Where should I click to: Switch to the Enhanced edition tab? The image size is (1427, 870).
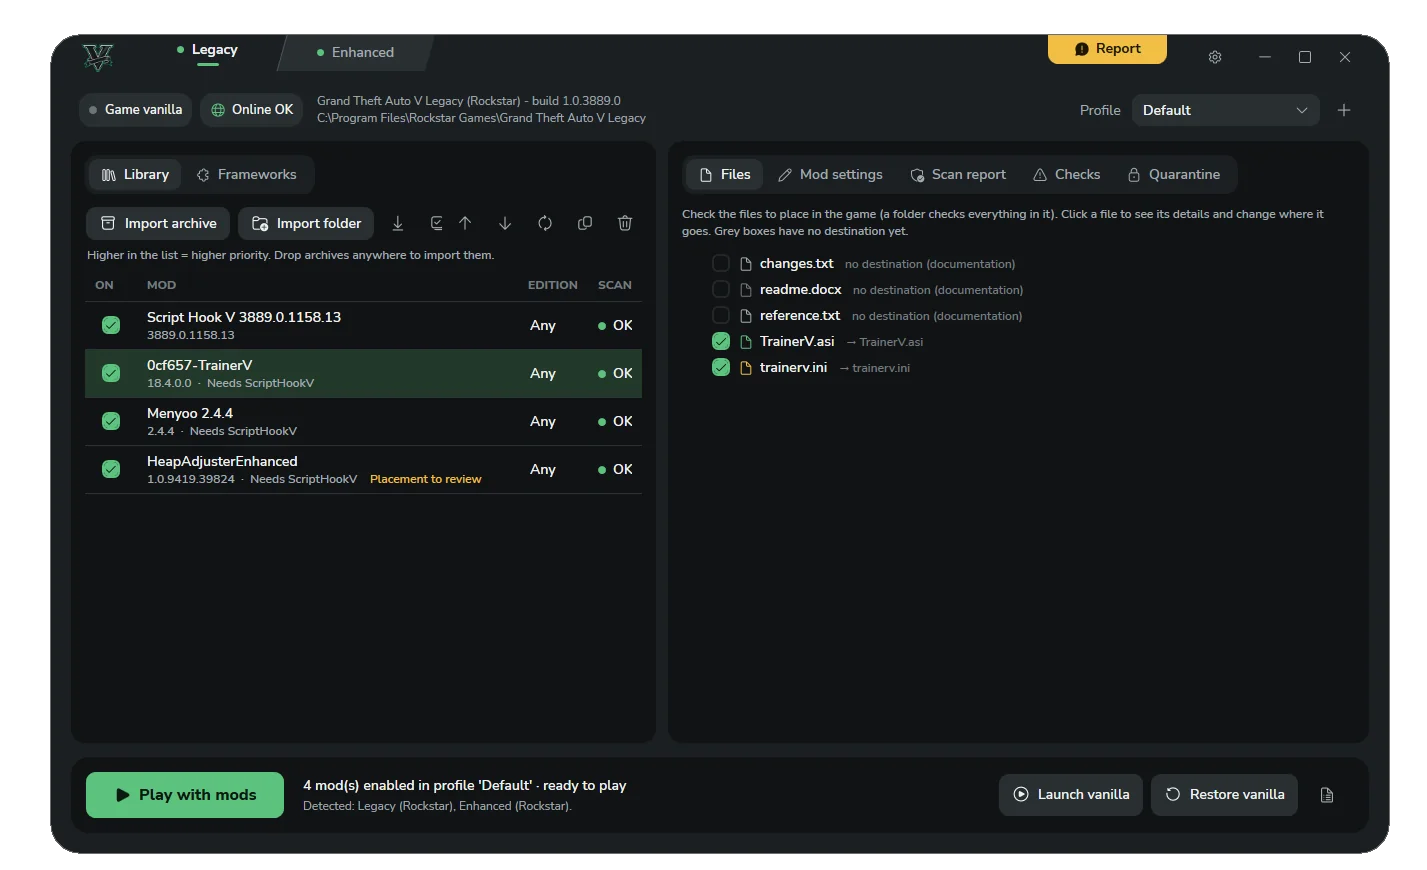[355, 52]
